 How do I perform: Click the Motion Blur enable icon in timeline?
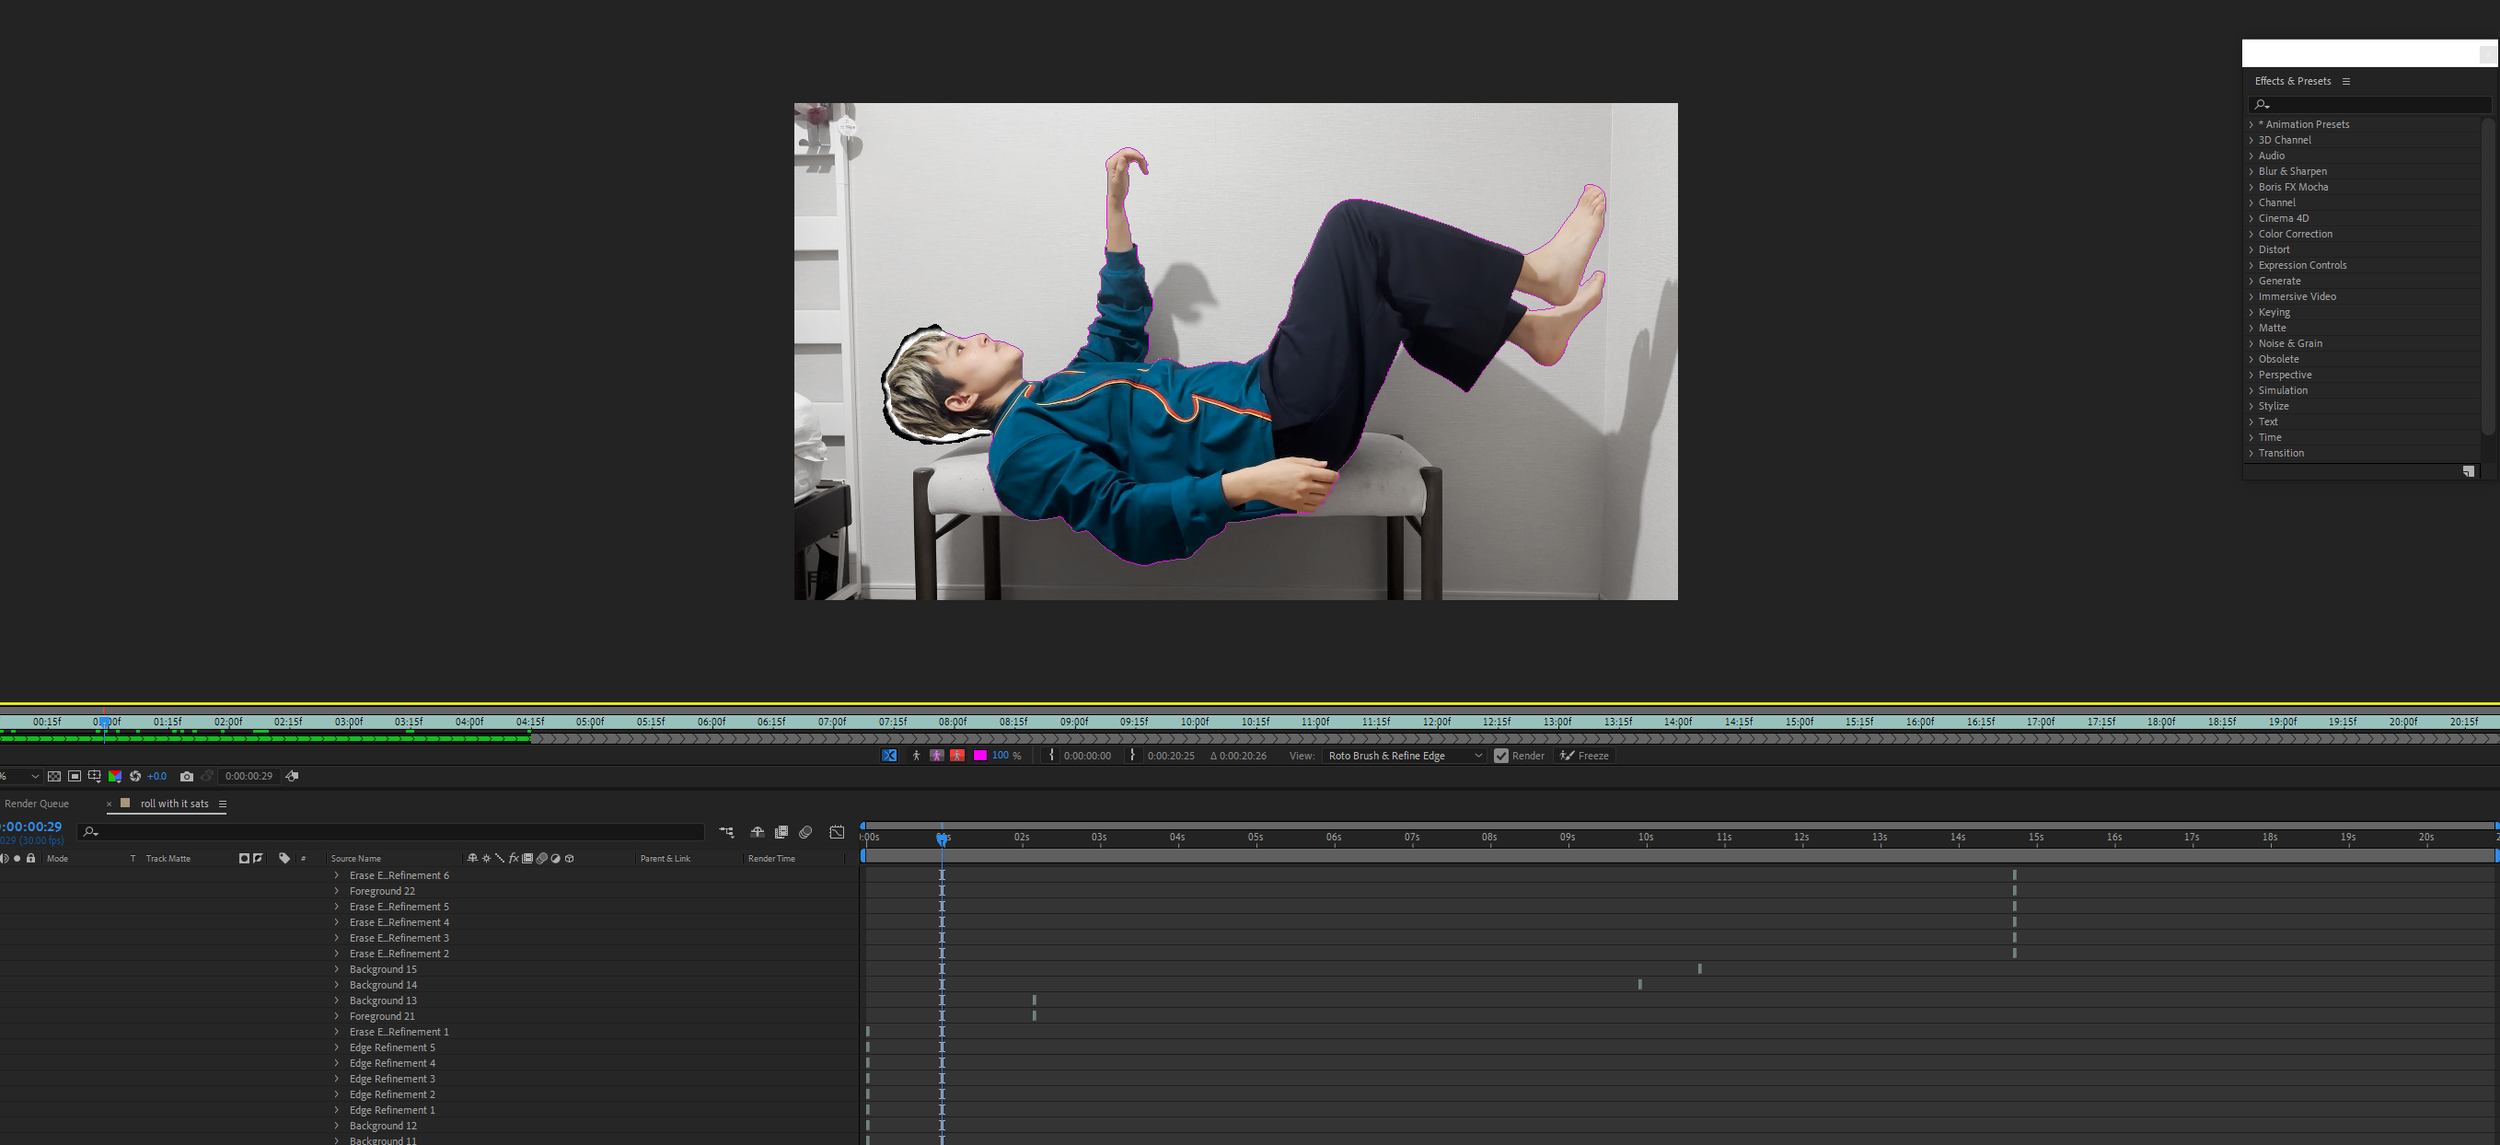pyautogui.click(x=806, y=832)
